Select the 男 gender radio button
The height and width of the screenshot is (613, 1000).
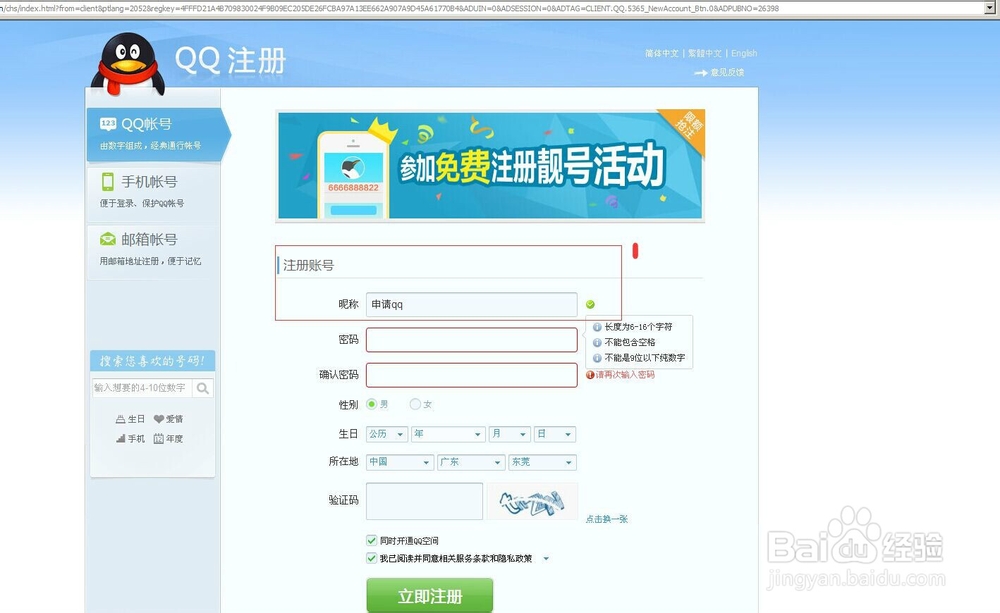pyautogui.click(x=372, y=404)
